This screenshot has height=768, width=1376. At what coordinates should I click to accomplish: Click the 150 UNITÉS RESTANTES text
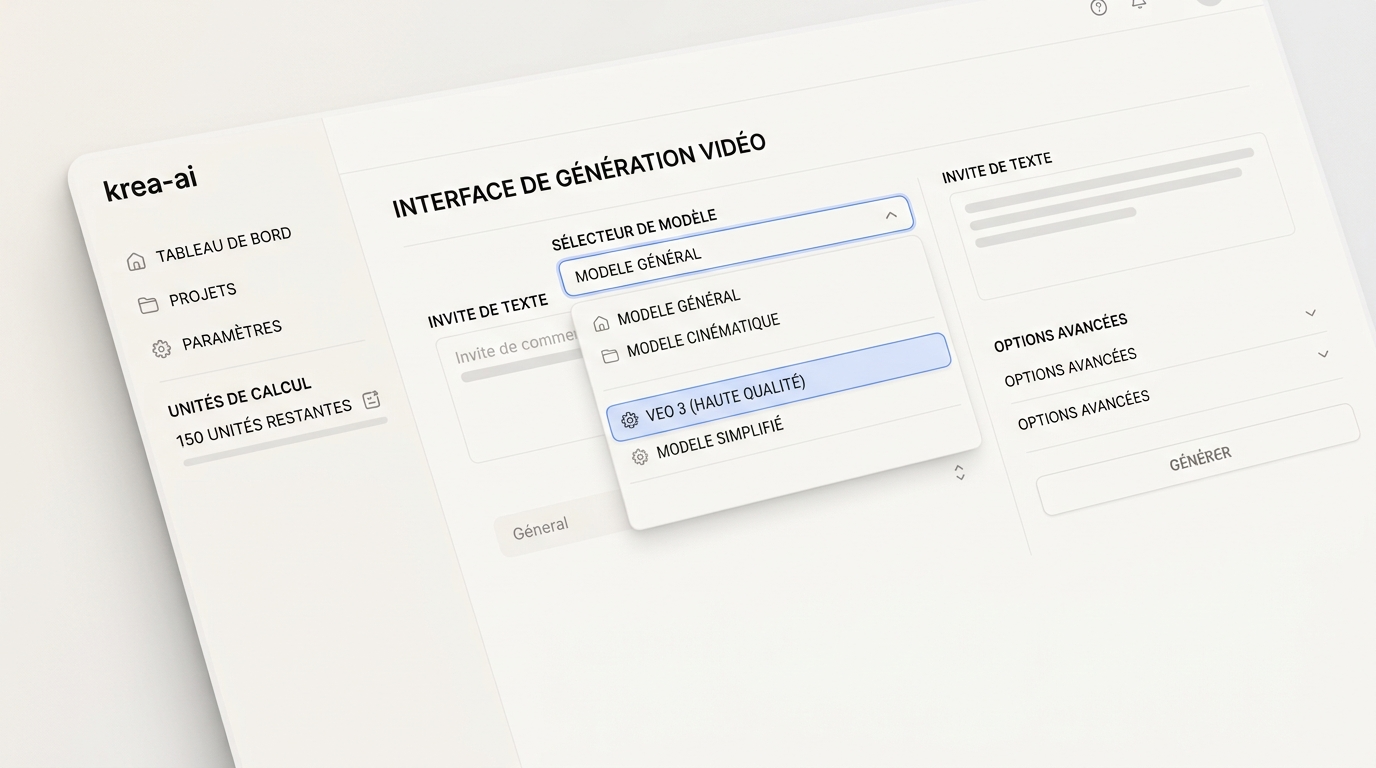[x=264, y=422]
